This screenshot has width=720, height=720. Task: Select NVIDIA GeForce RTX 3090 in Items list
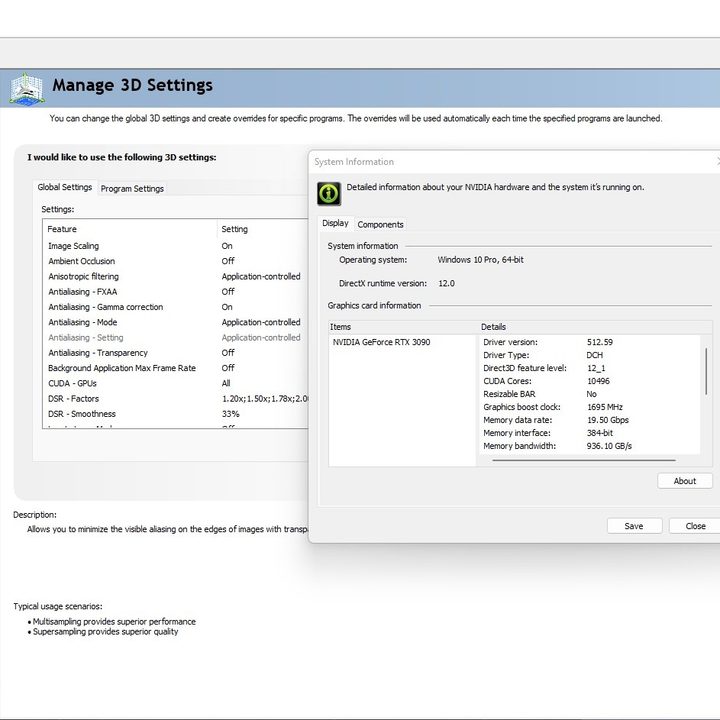[381, 342]
